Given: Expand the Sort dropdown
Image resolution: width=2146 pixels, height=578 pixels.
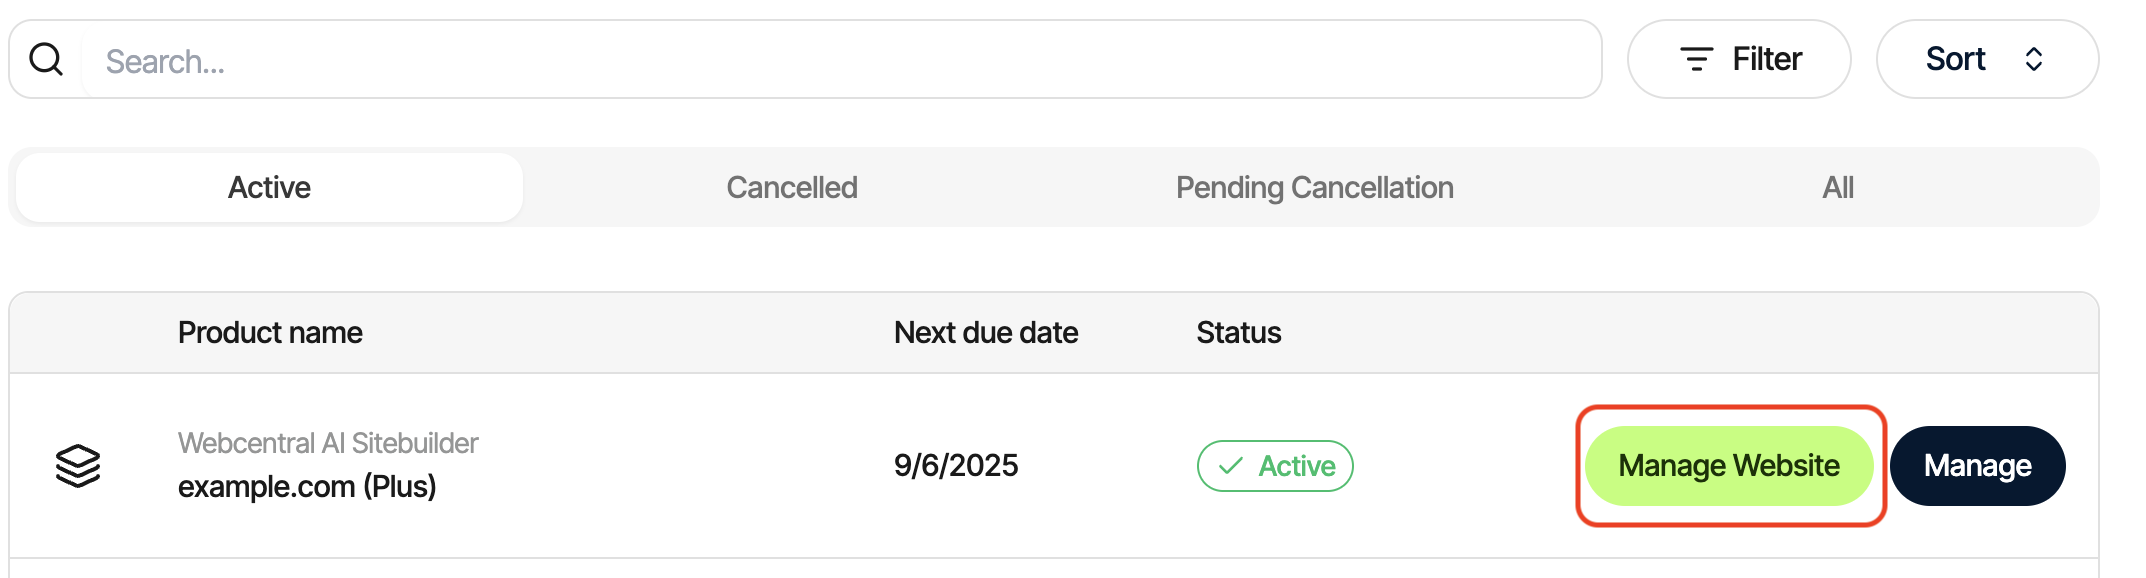Looking at the screenshot, I should (1987, 59).
